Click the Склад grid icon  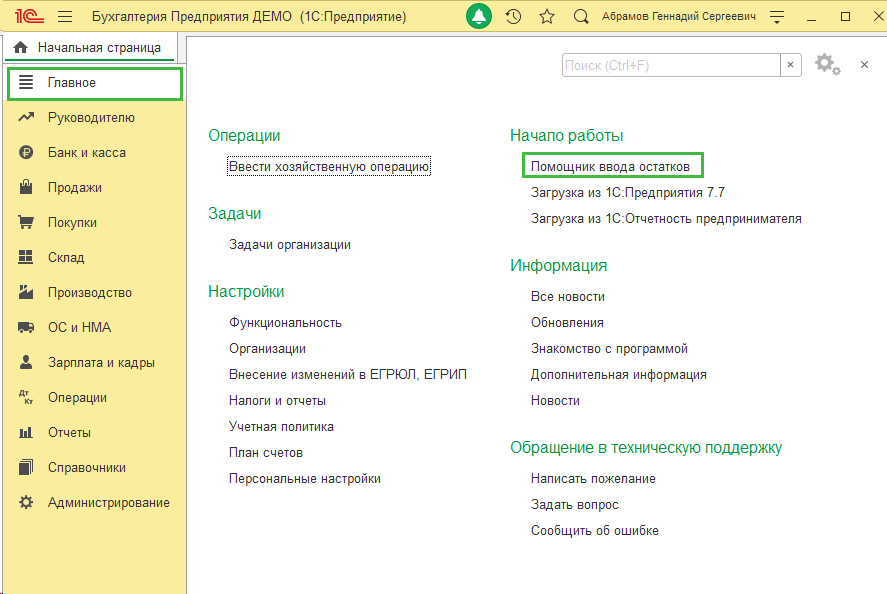[x=26, y=257]
